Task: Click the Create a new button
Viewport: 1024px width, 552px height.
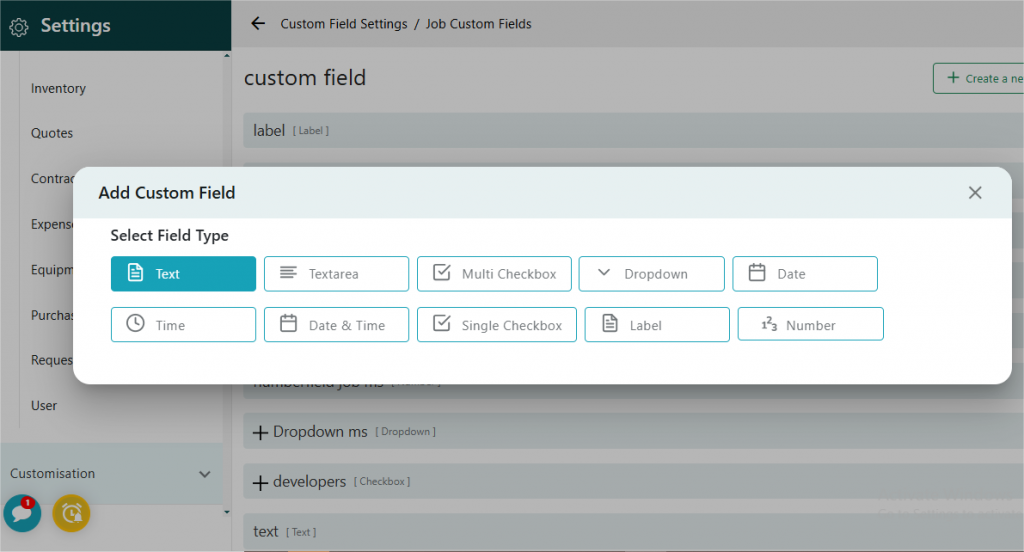Action: pos(980,78)
